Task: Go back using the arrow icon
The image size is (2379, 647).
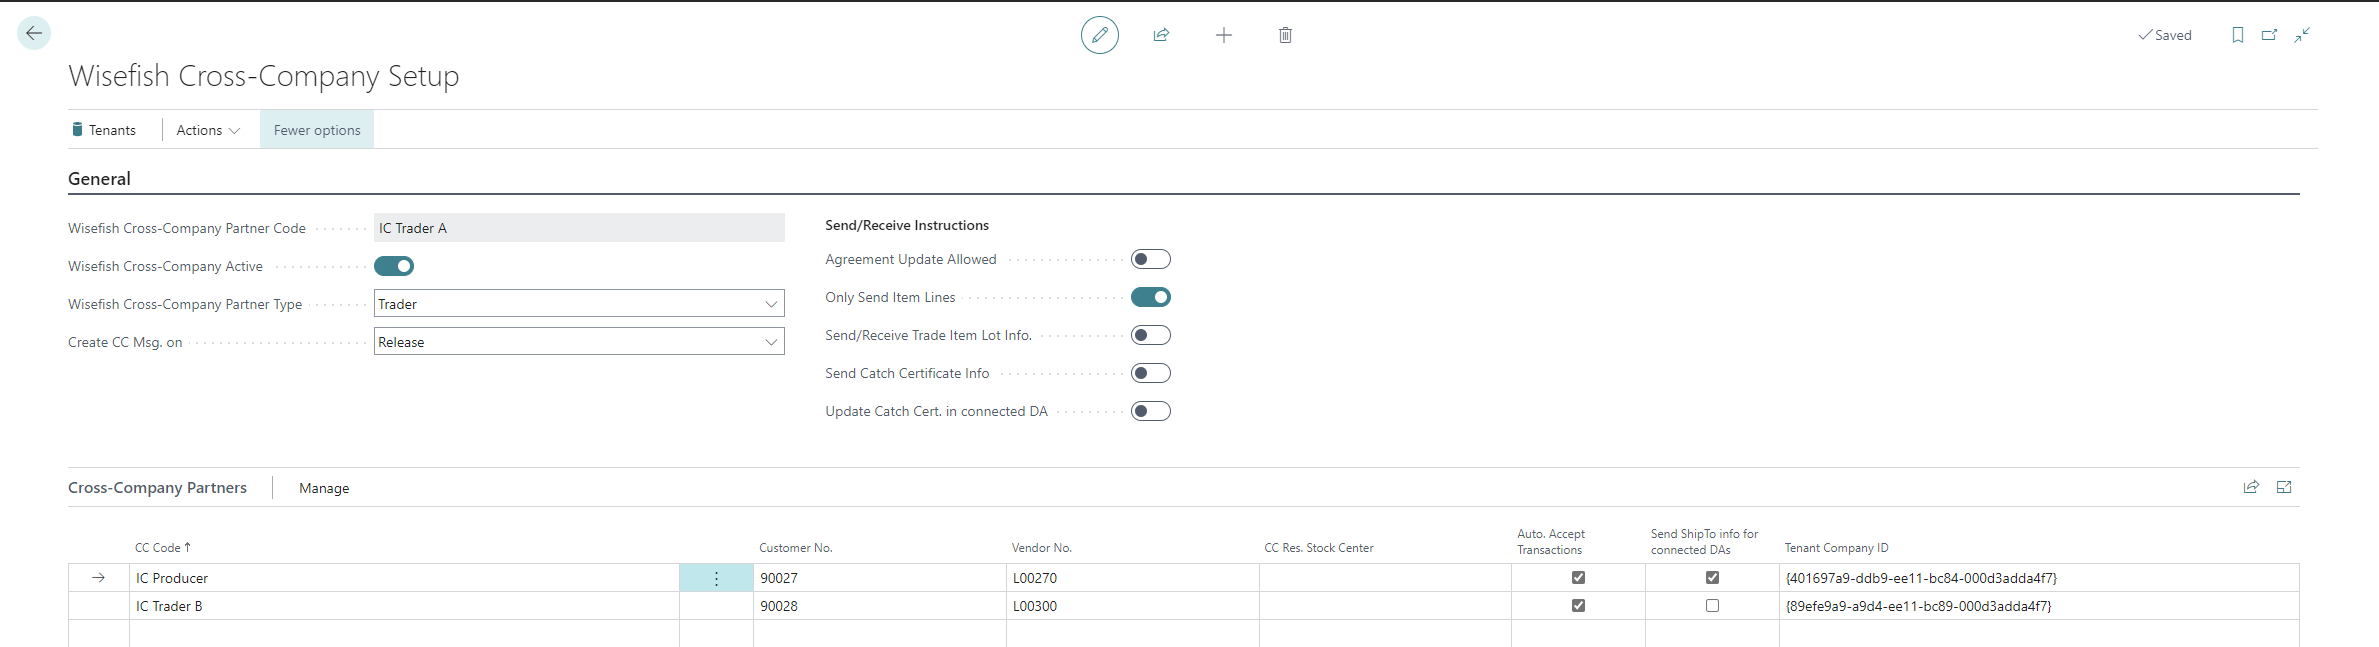Action: (x=34, y=33)
